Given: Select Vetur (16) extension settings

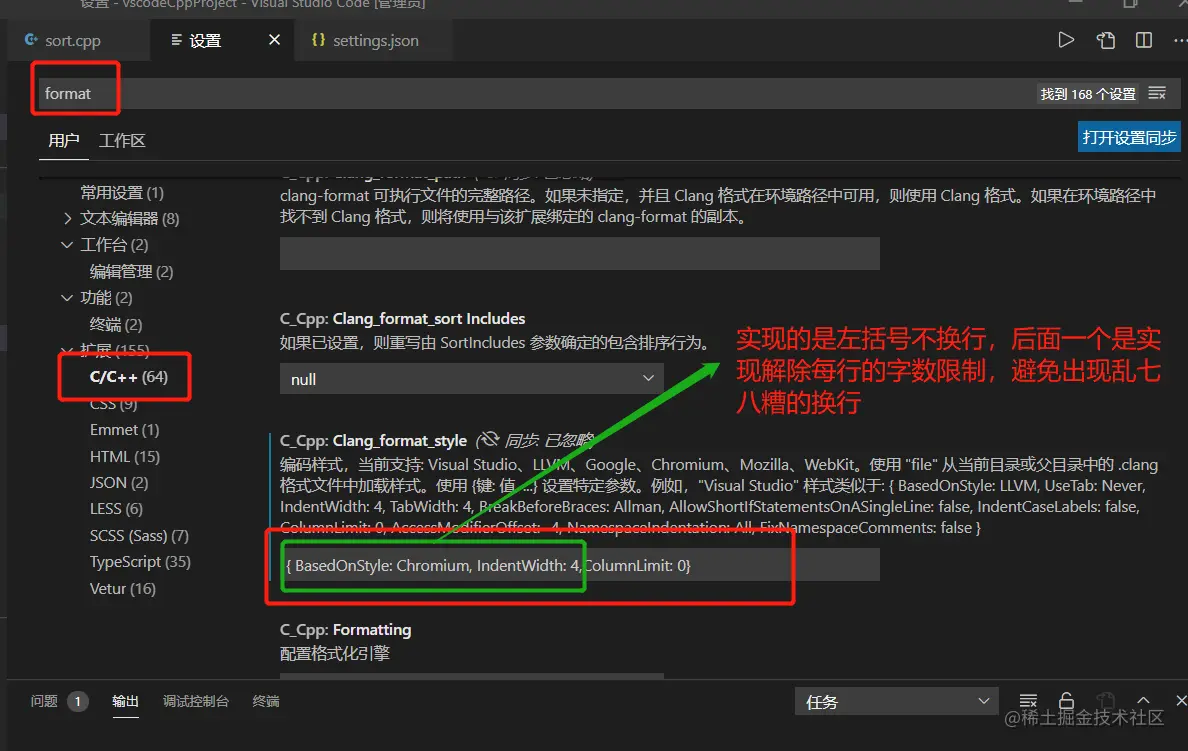Looking at the screenshot, I should pyautogui.click(x=123, y=589).
